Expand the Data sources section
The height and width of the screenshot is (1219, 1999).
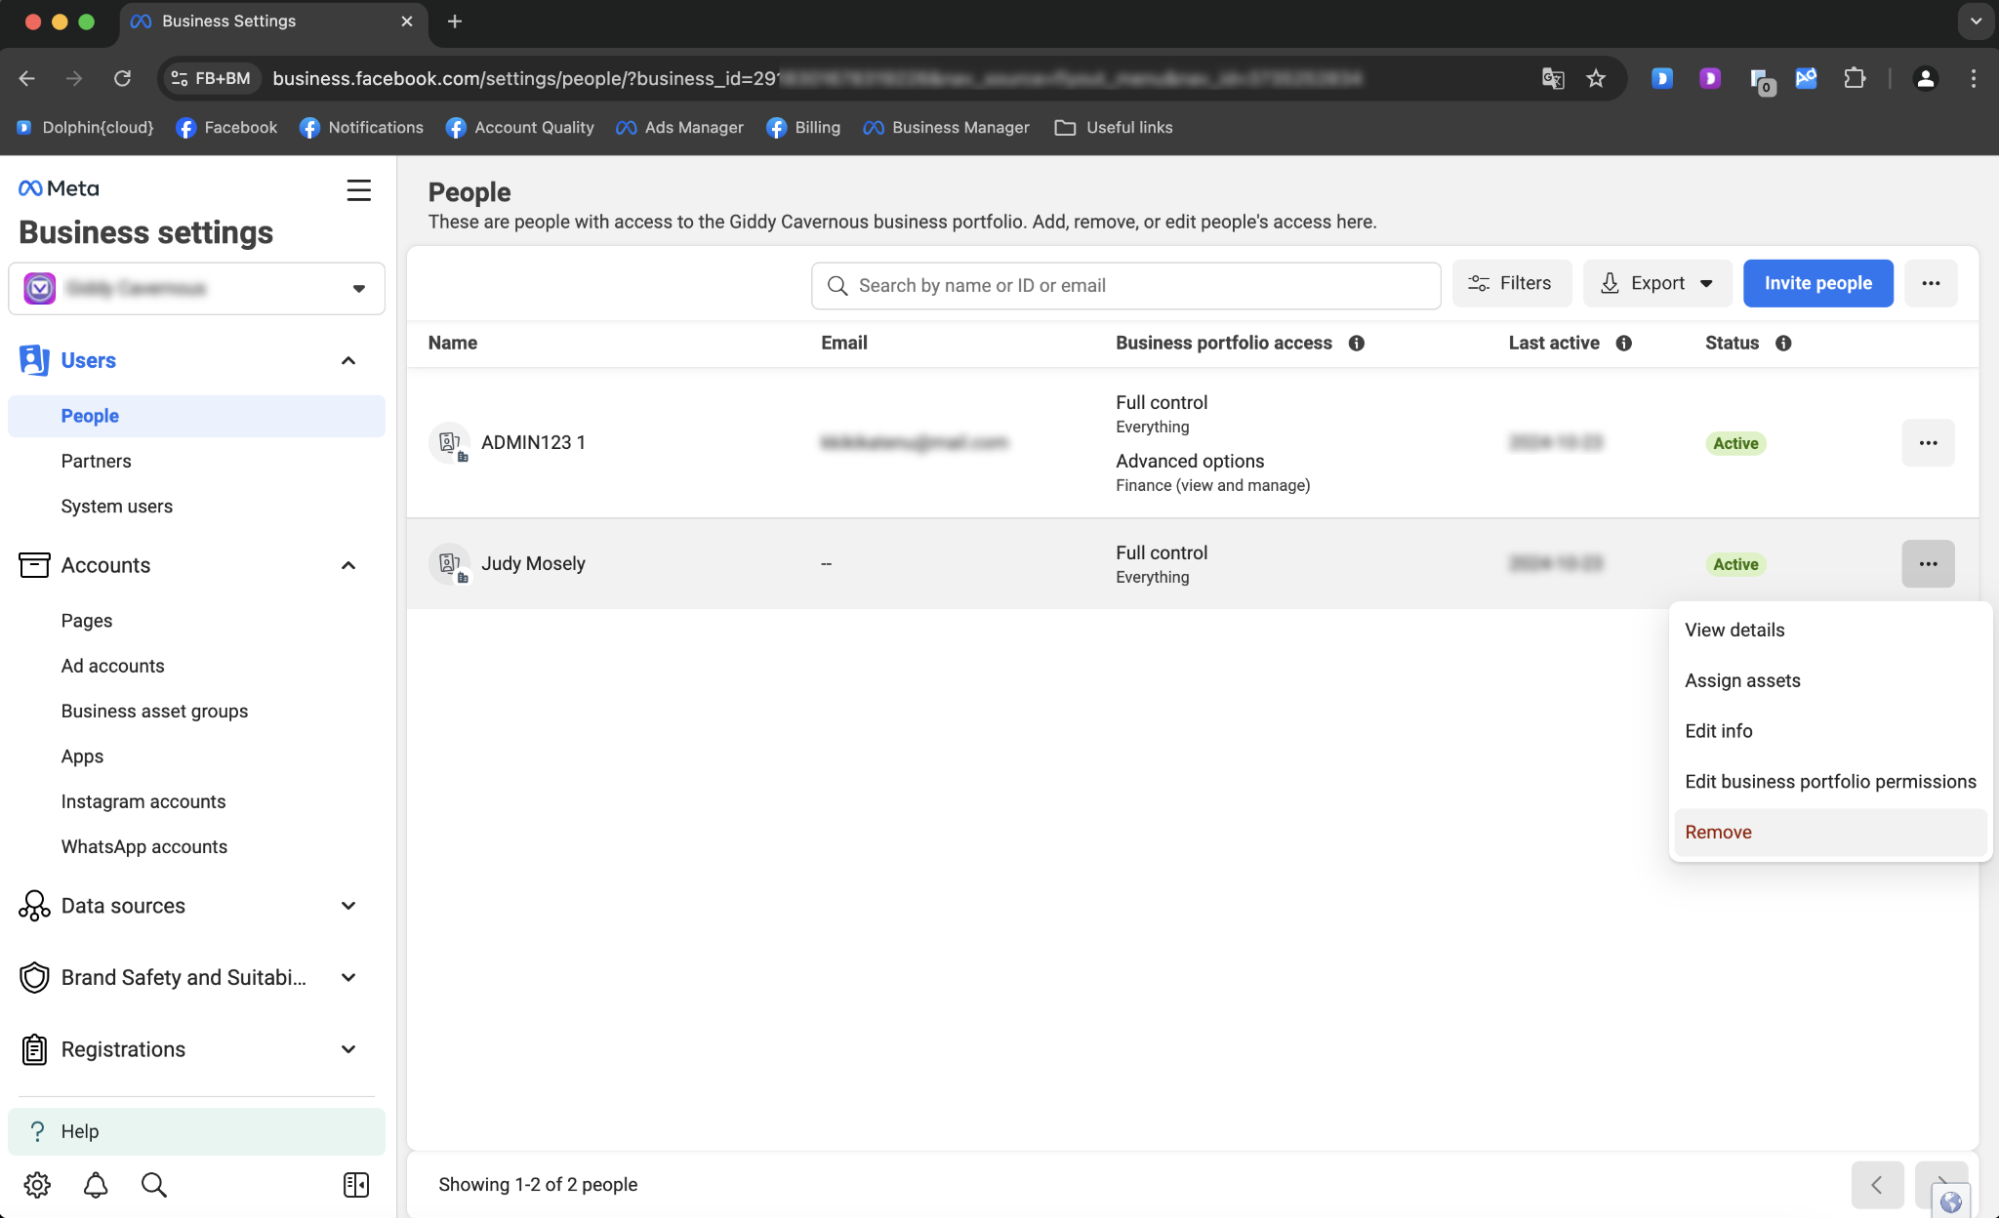coord(348,906)
